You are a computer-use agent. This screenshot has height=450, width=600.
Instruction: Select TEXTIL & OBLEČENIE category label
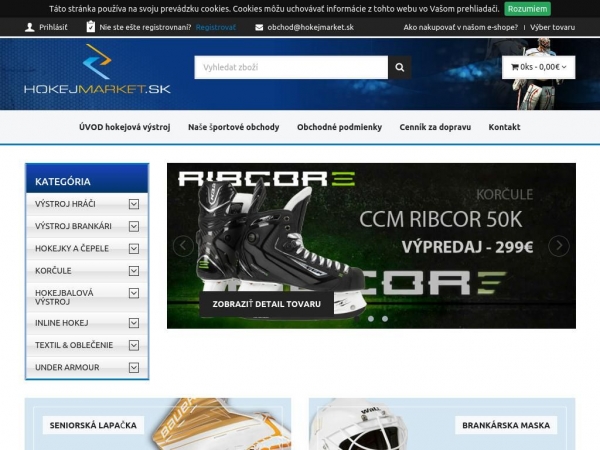click(x=74, y=345)
